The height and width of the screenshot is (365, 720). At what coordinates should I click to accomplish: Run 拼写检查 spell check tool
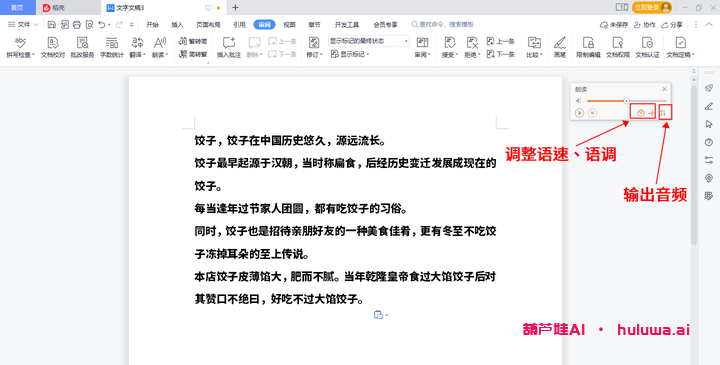pyautogui.click(x=20, y=48)
